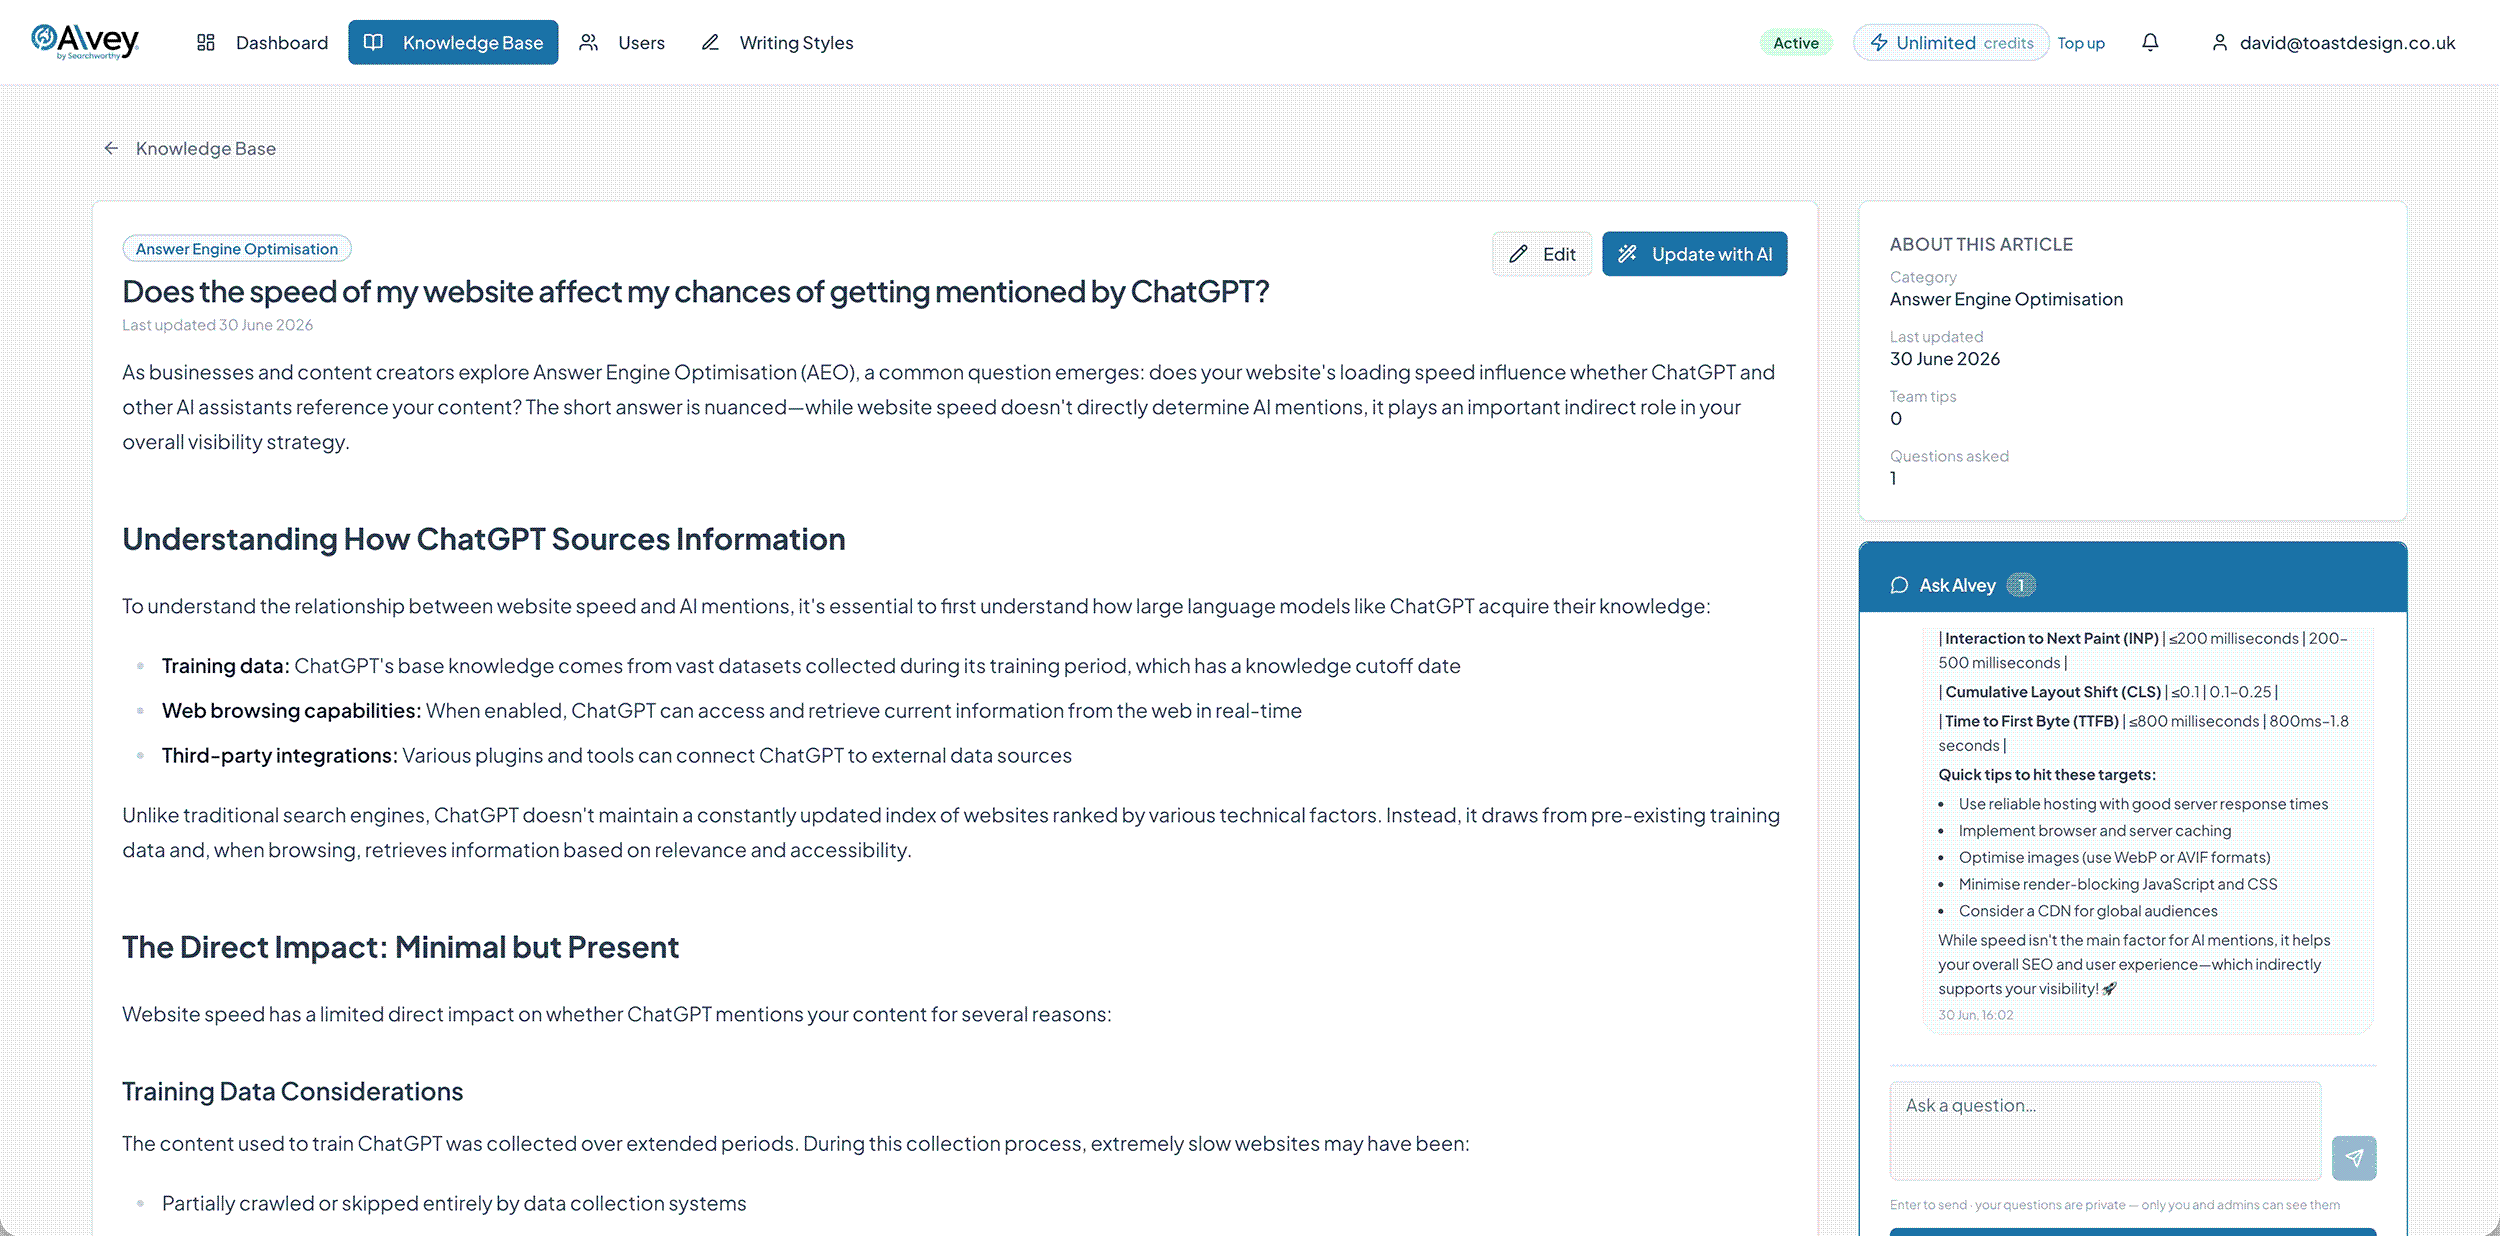
Task: Click the back arrow to Knowledge Base
Action: coord(111,148)
